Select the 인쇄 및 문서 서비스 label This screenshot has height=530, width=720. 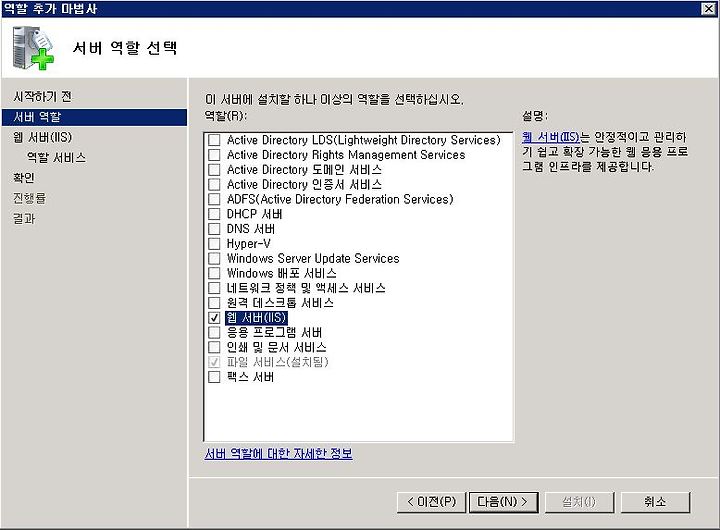(x=276, y=347)
